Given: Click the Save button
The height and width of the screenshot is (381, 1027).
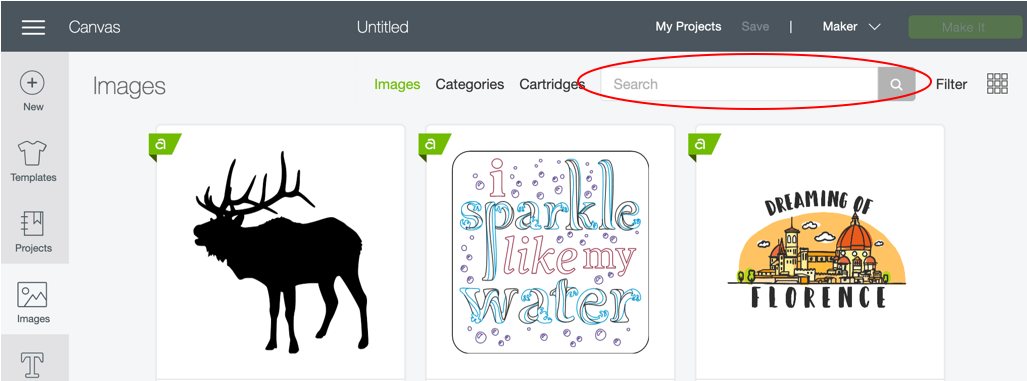Looking at the screenshot, I should pyautogui.click(x=755, y=27).
